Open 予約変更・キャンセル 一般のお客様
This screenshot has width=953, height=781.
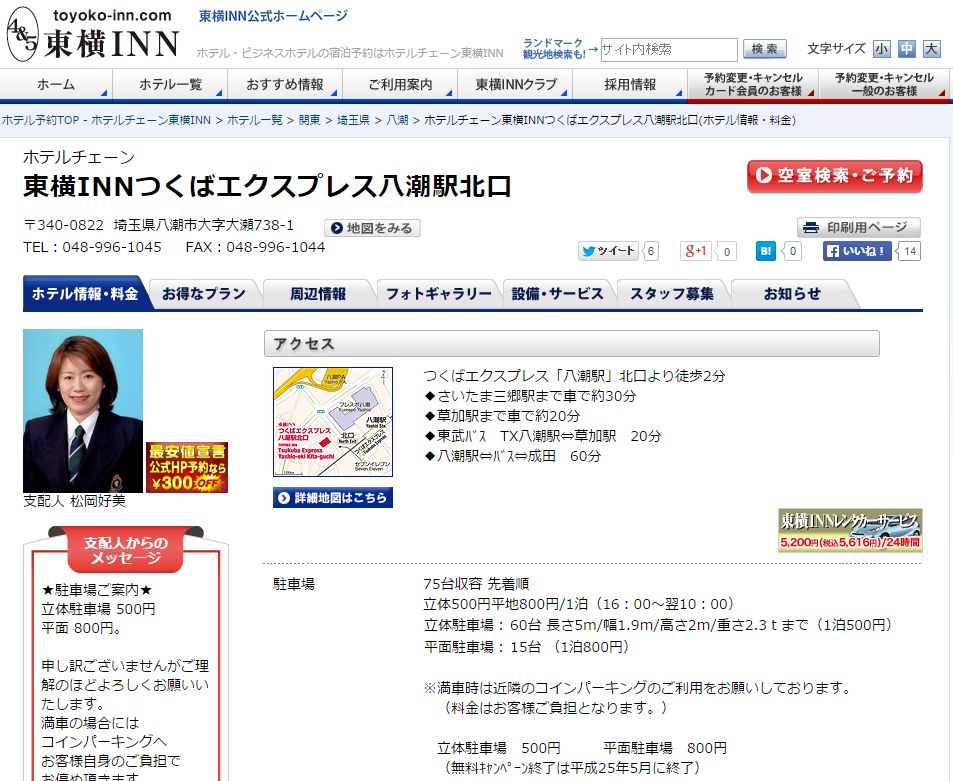point(884,84)
